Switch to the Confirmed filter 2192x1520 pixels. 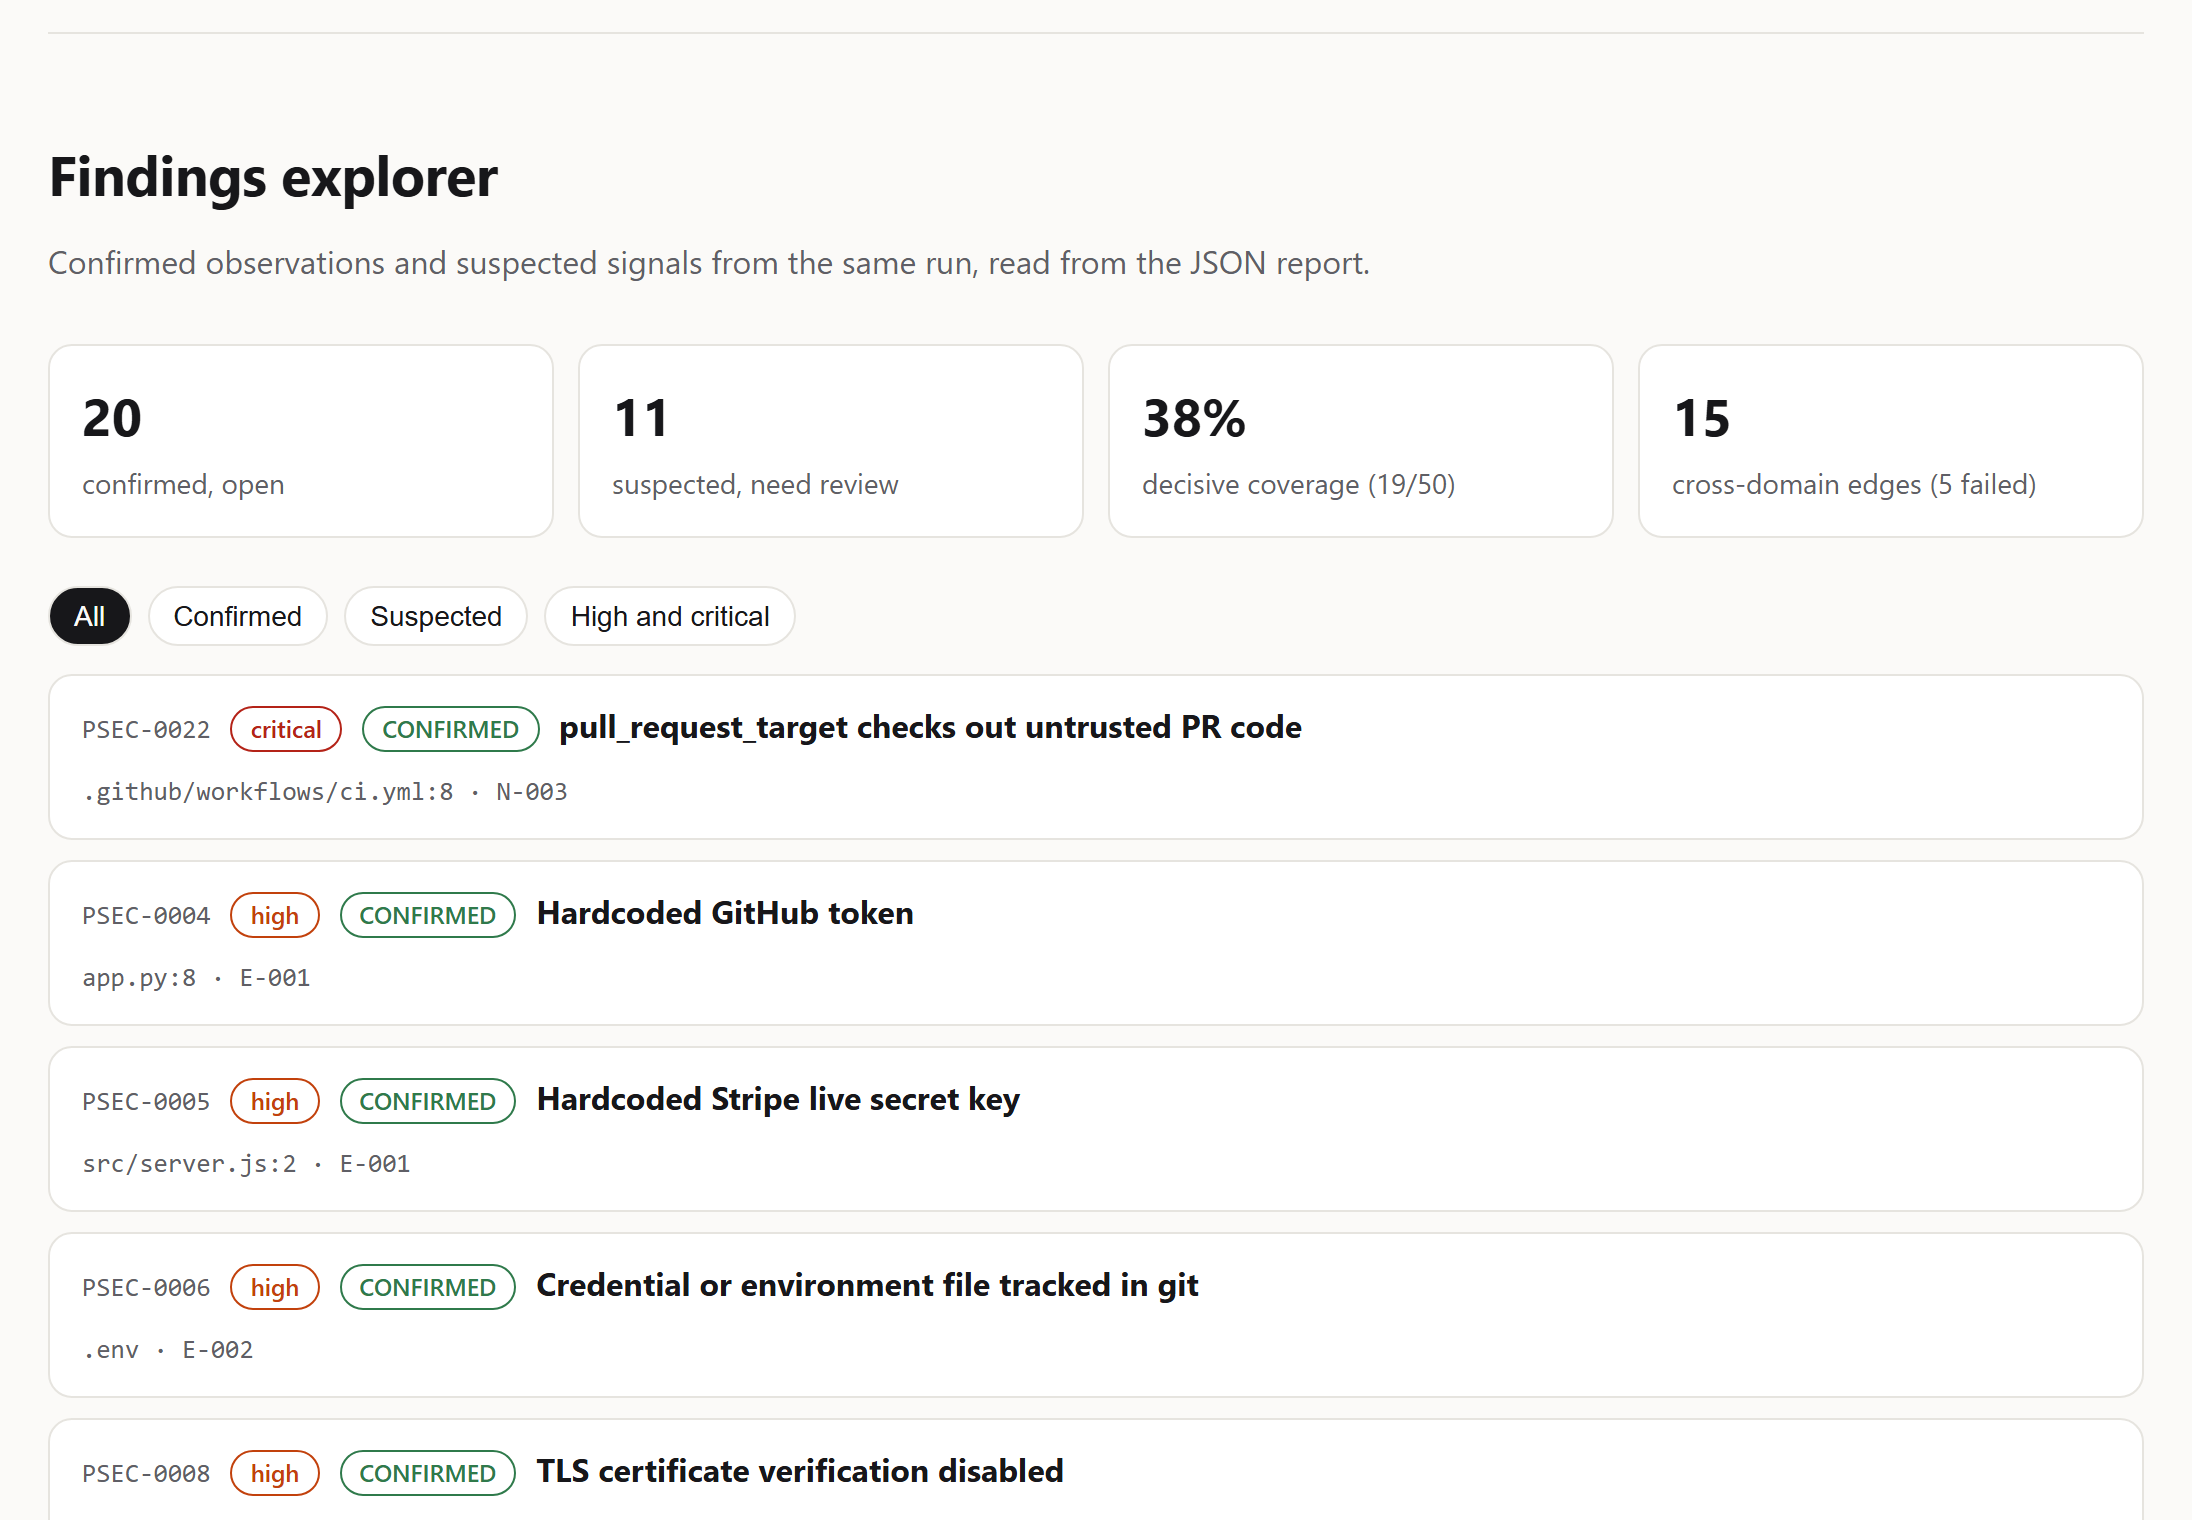click(237, 616)
